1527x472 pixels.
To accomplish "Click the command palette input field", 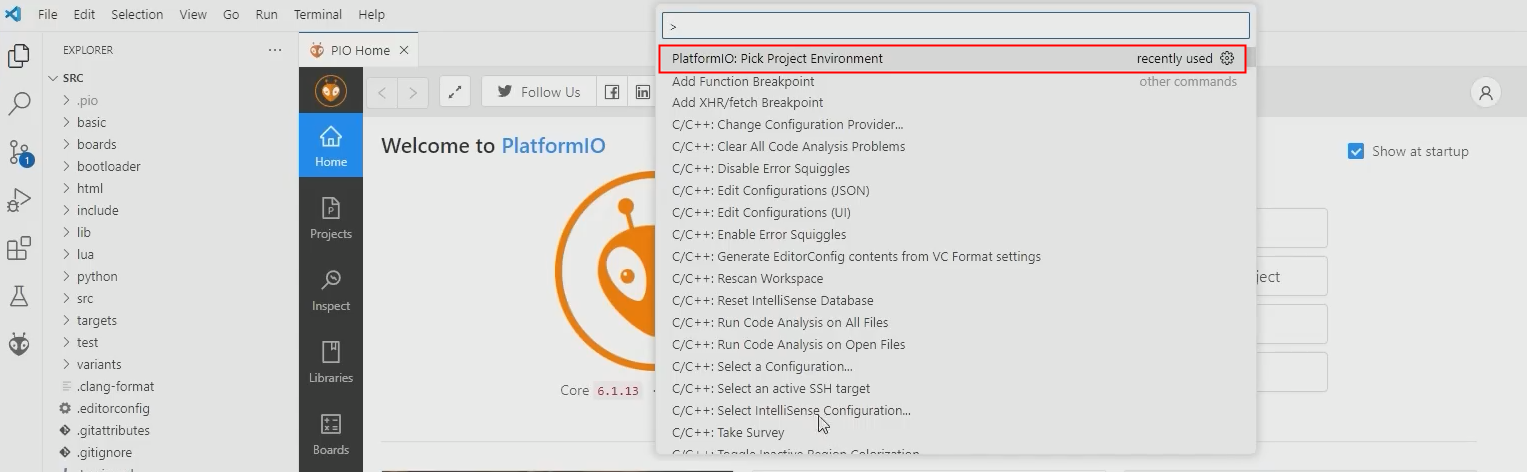I will (955, 26).
